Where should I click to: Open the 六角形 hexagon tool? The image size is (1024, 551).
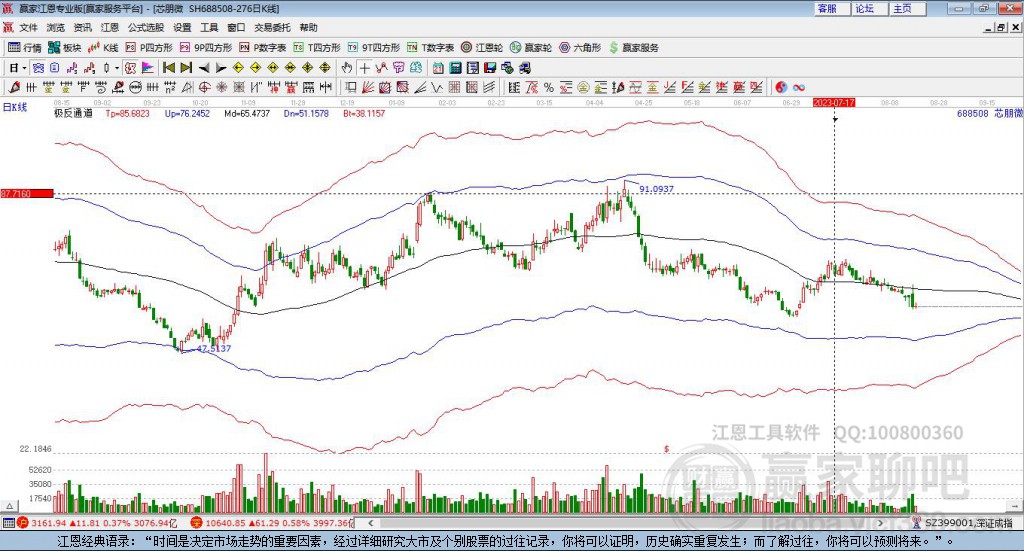click(x=580, y=48)
